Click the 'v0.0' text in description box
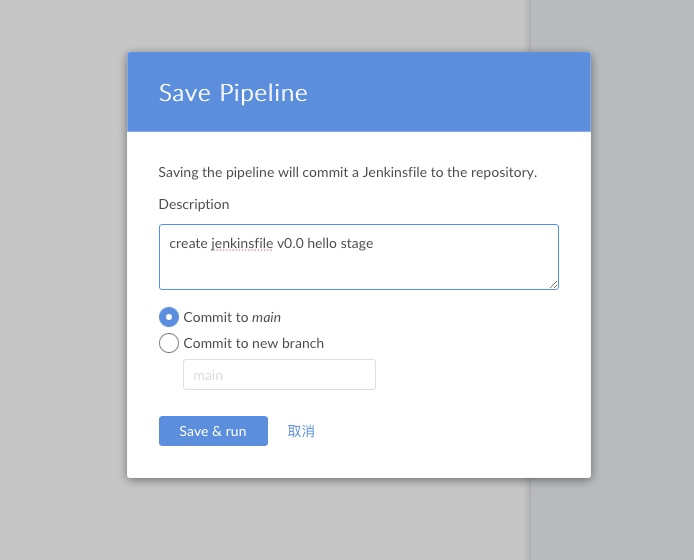Screen dimensions: 694x560 [x=290, y=243]
